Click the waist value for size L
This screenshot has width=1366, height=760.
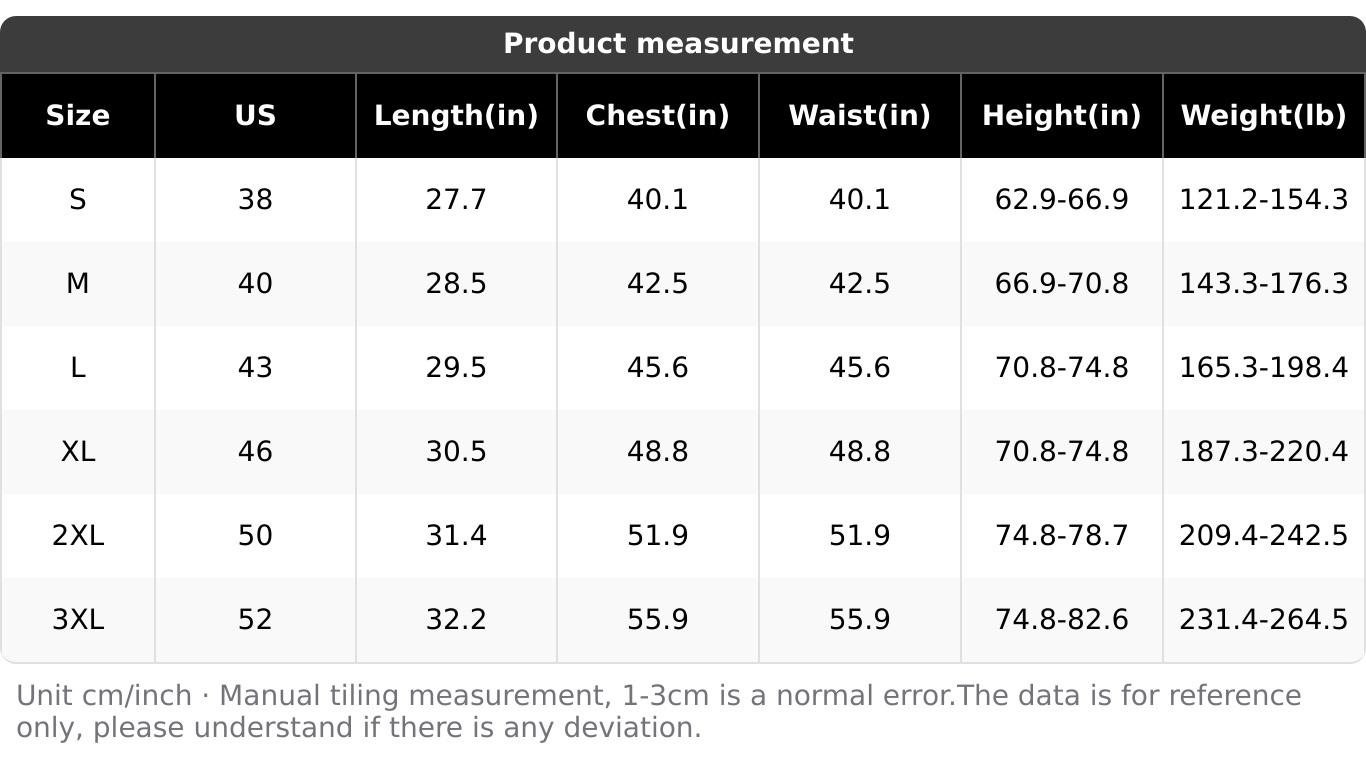[859, 368]
